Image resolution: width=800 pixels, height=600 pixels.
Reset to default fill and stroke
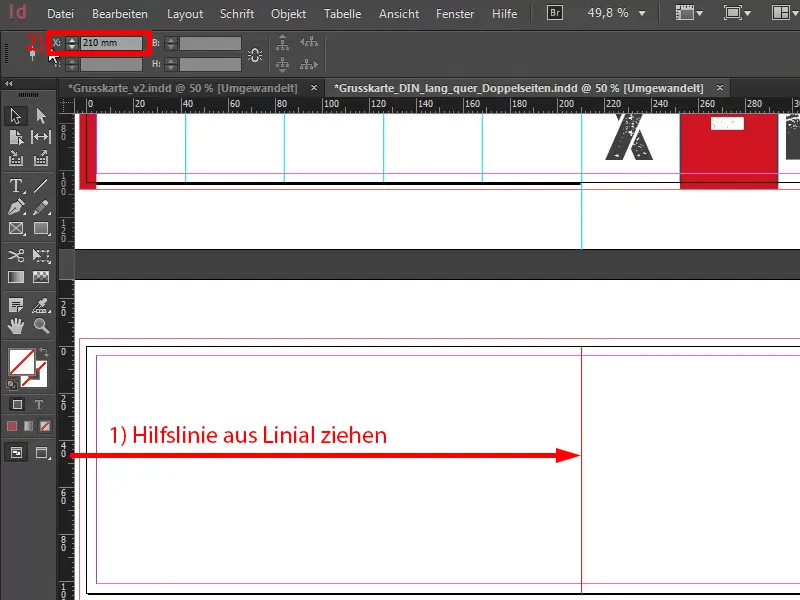click(x=12, y=384)
